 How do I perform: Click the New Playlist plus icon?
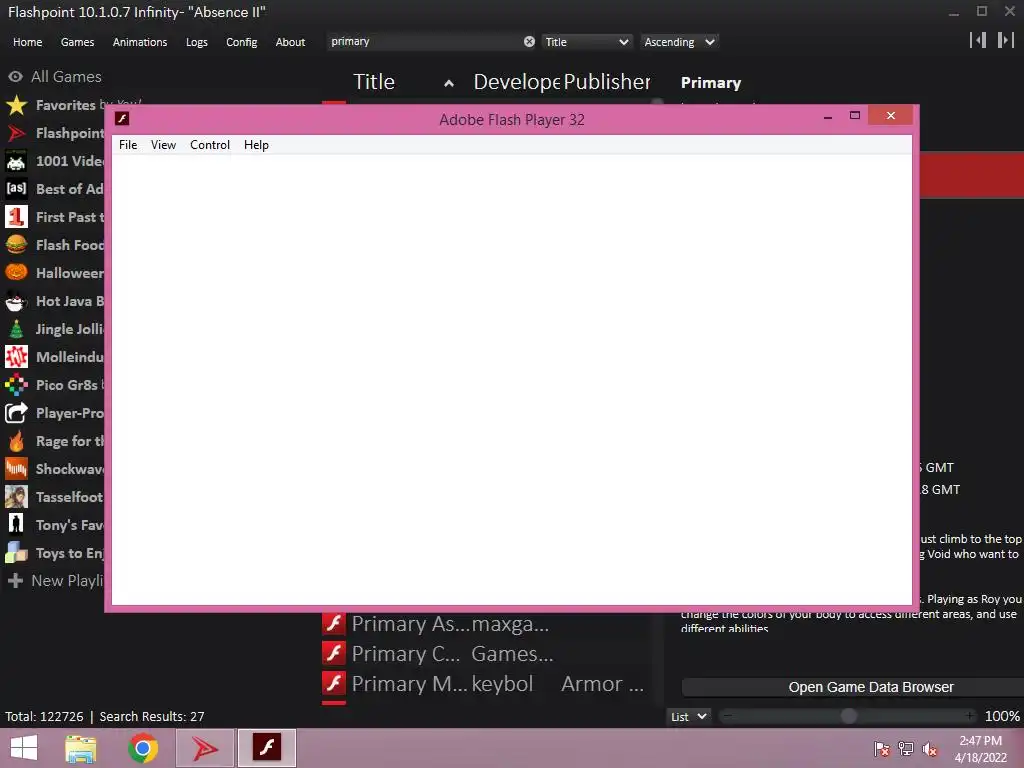(16, 581)
